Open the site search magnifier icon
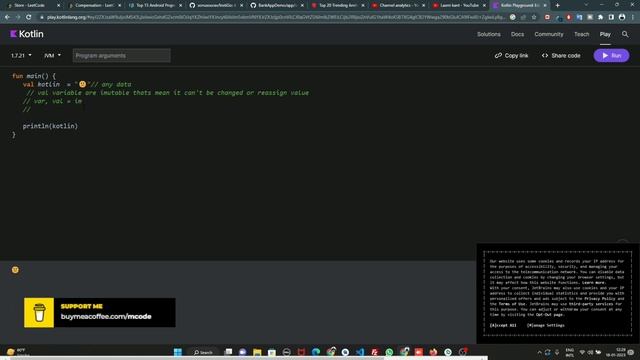This screenshot has height=360, width=640. 625,34
